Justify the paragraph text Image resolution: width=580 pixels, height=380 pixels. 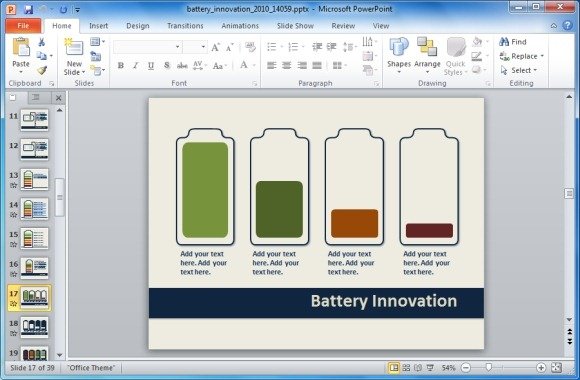[x=317, y=65]
